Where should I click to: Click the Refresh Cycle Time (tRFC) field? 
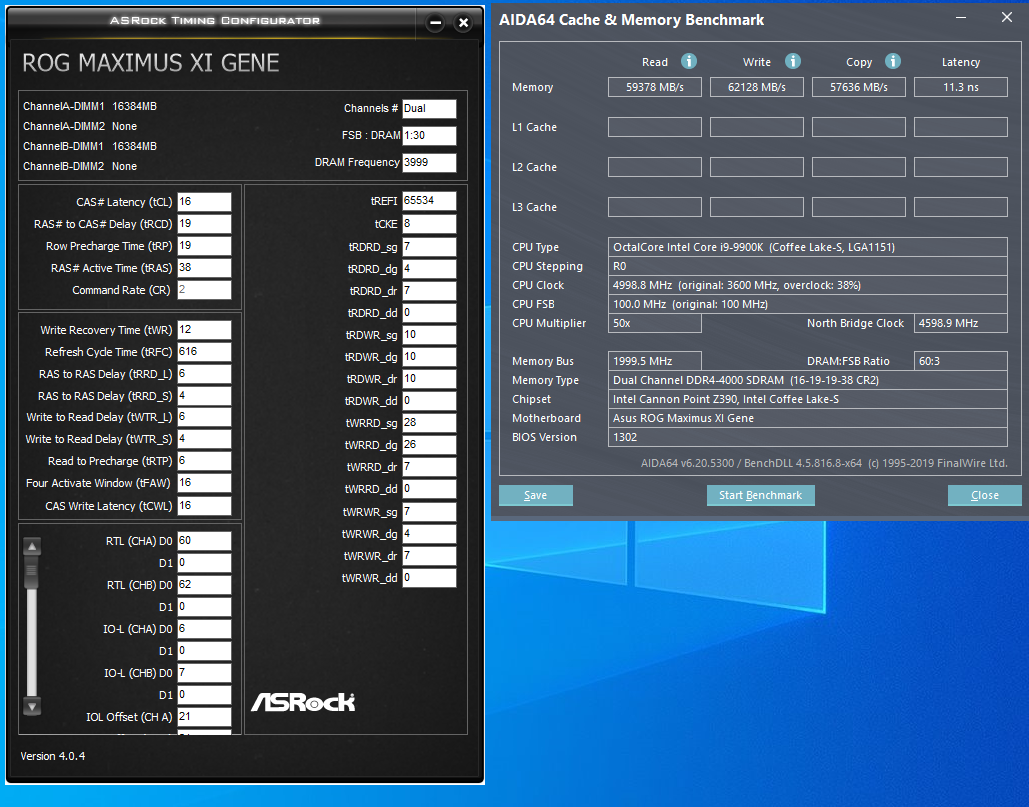204,352
